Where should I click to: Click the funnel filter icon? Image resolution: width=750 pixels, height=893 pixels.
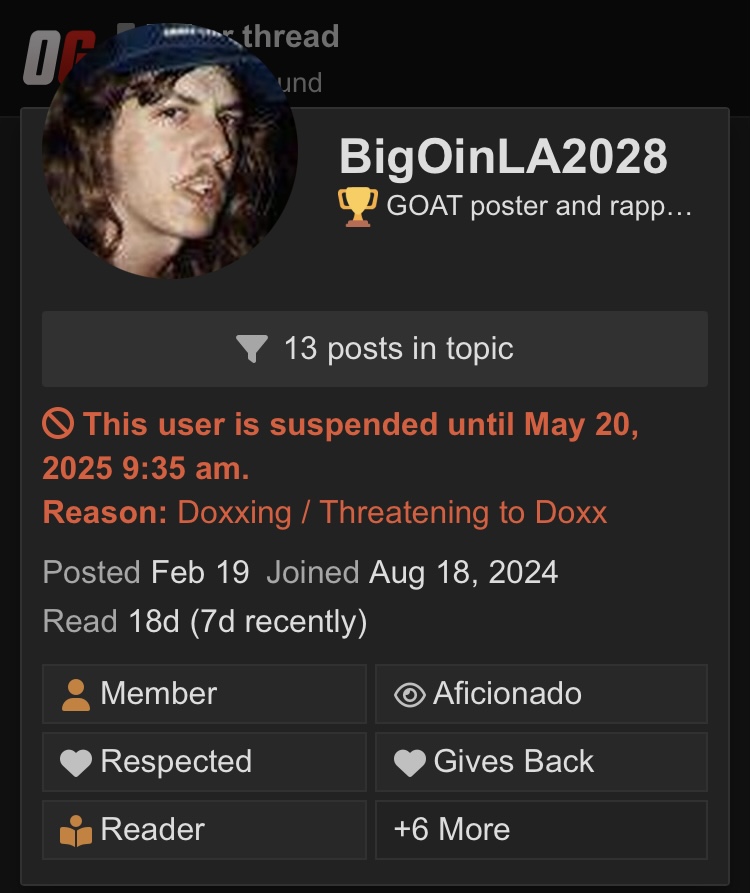point(252,349)
